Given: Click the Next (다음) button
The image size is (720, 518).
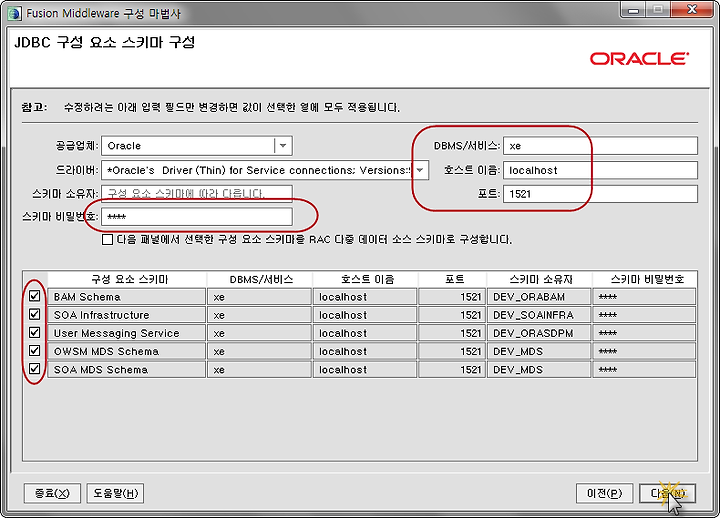Looking at the screenshot, I should coord(667,493).
